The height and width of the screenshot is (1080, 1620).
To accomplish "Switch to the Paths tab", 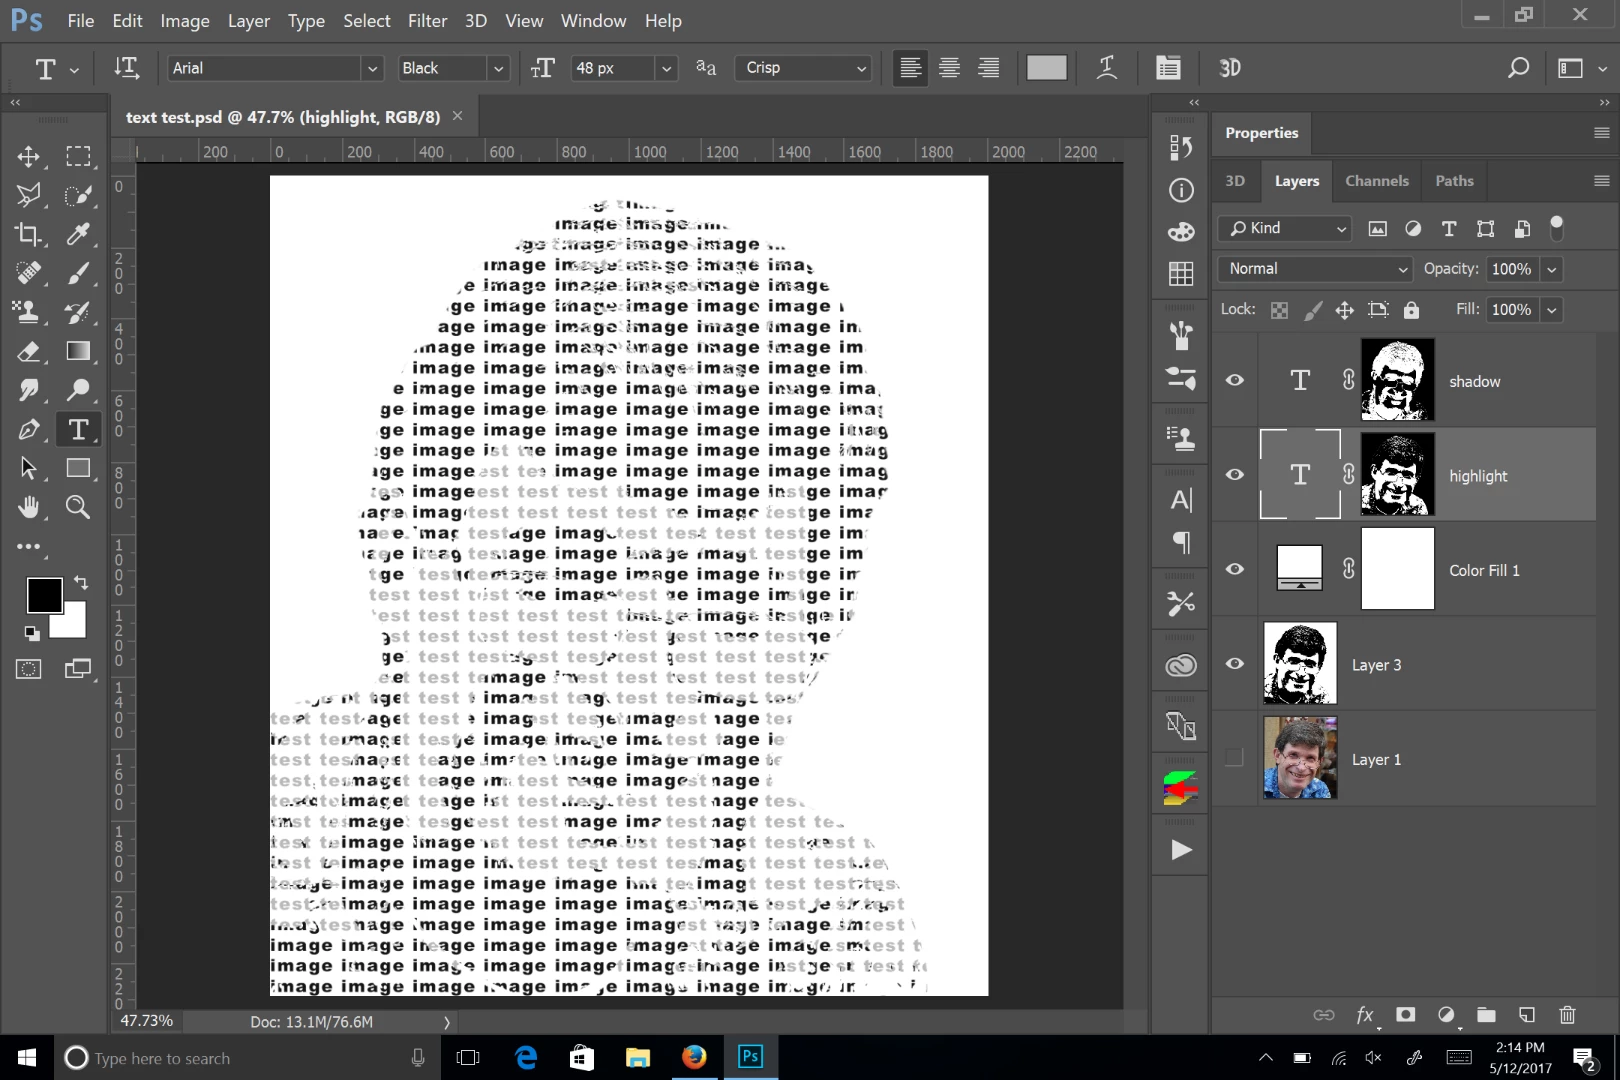I will pos(1454,181).
